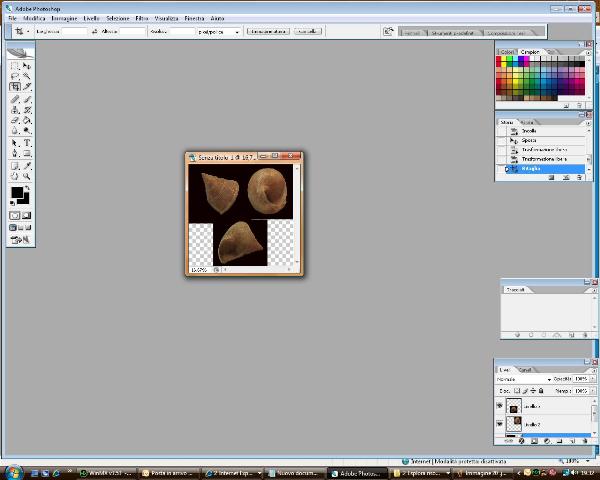Viewport: 600px width, 480px height.
Task: Select the Clone Stamp tool
Action: point(15,110)
